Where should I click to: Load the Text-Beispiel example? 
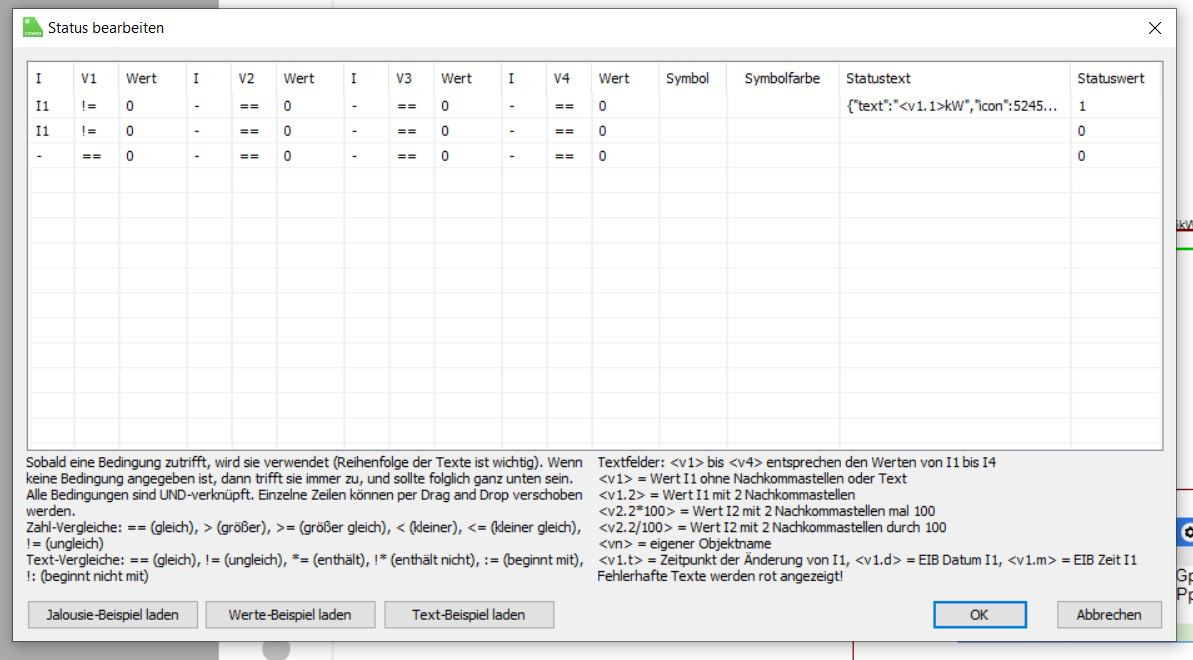point(469,614)
